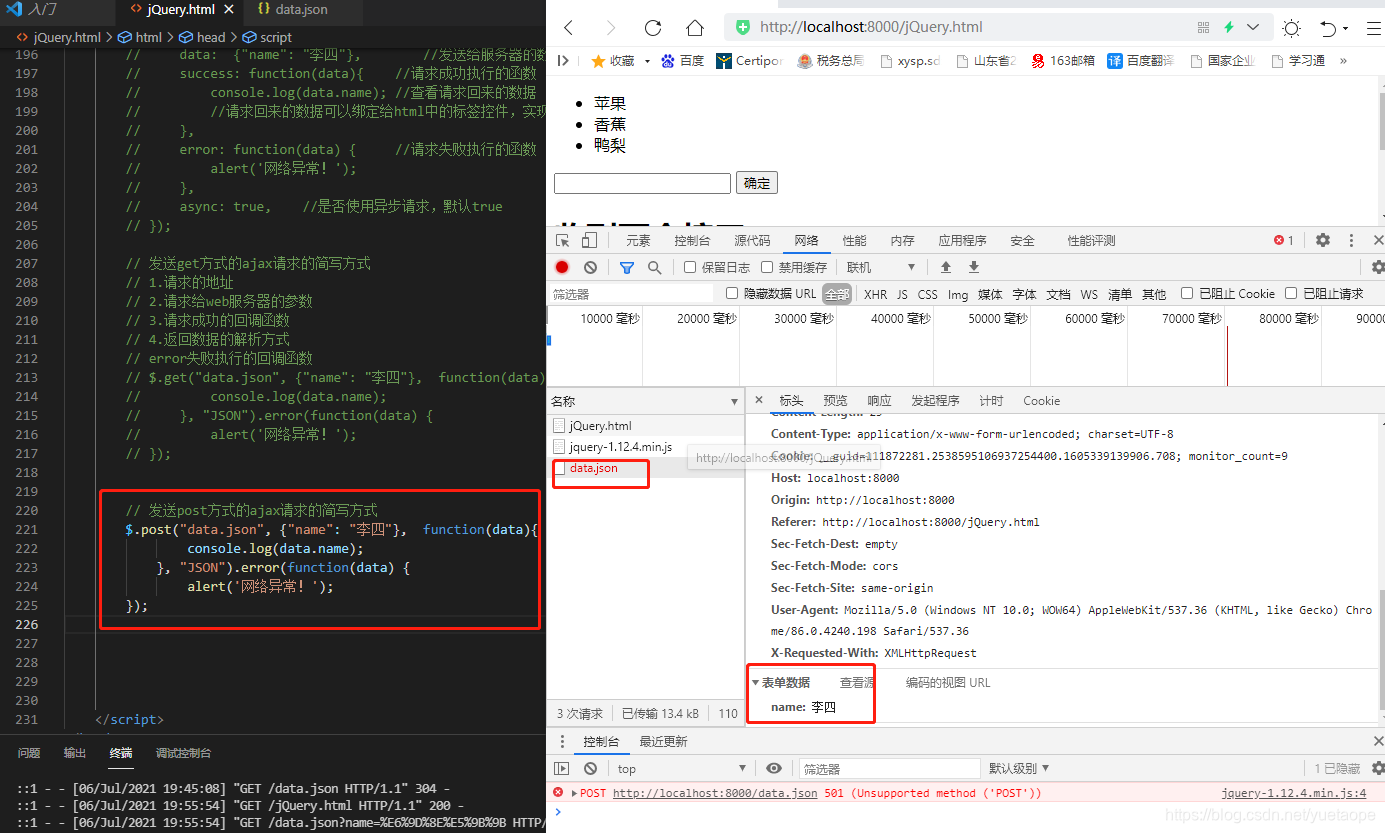1385x833 pixels.
Task: Toggle the blue network filter funnel icon
Action: 627,267
